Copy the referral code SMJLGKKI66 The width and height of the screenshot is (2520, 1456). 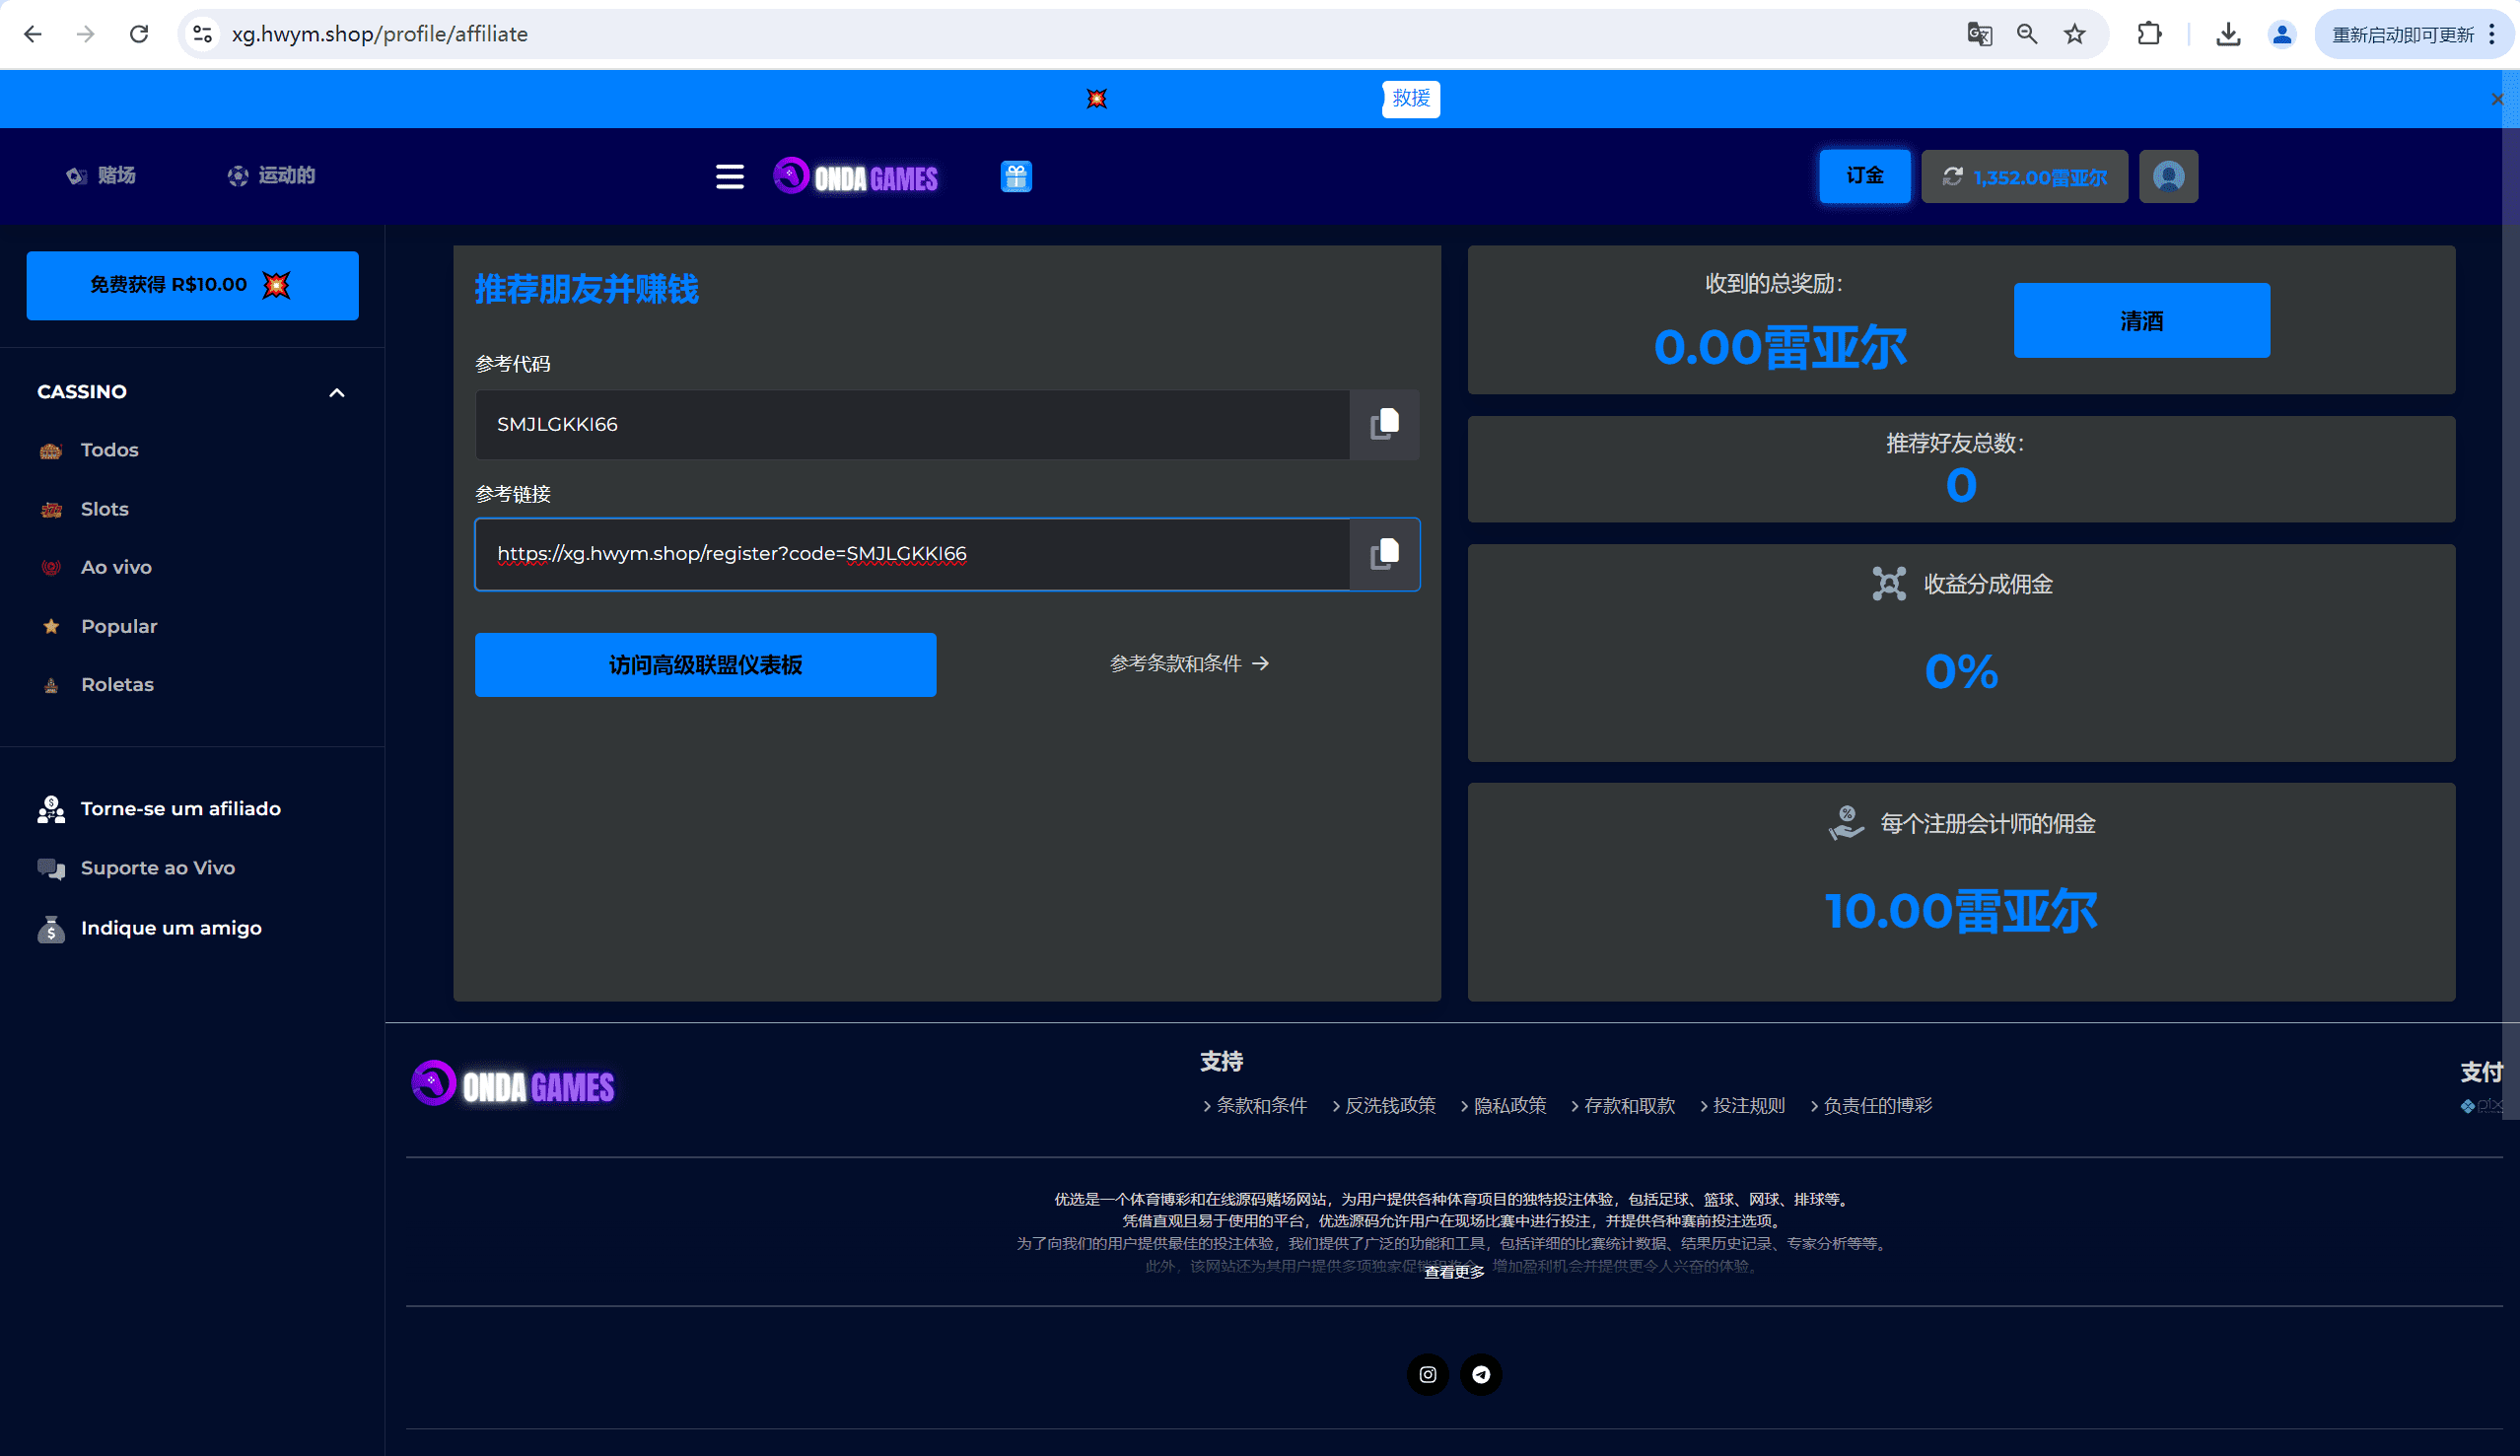1384,424
